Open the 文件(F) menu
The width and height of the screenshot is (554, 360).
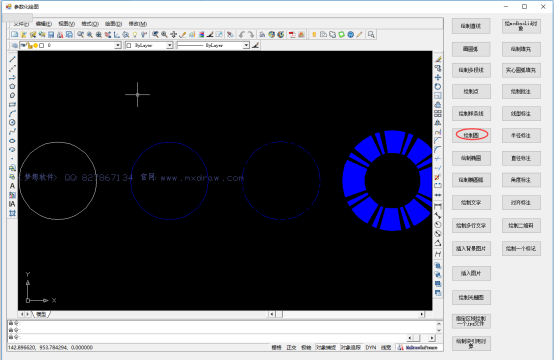click(20, 24)
